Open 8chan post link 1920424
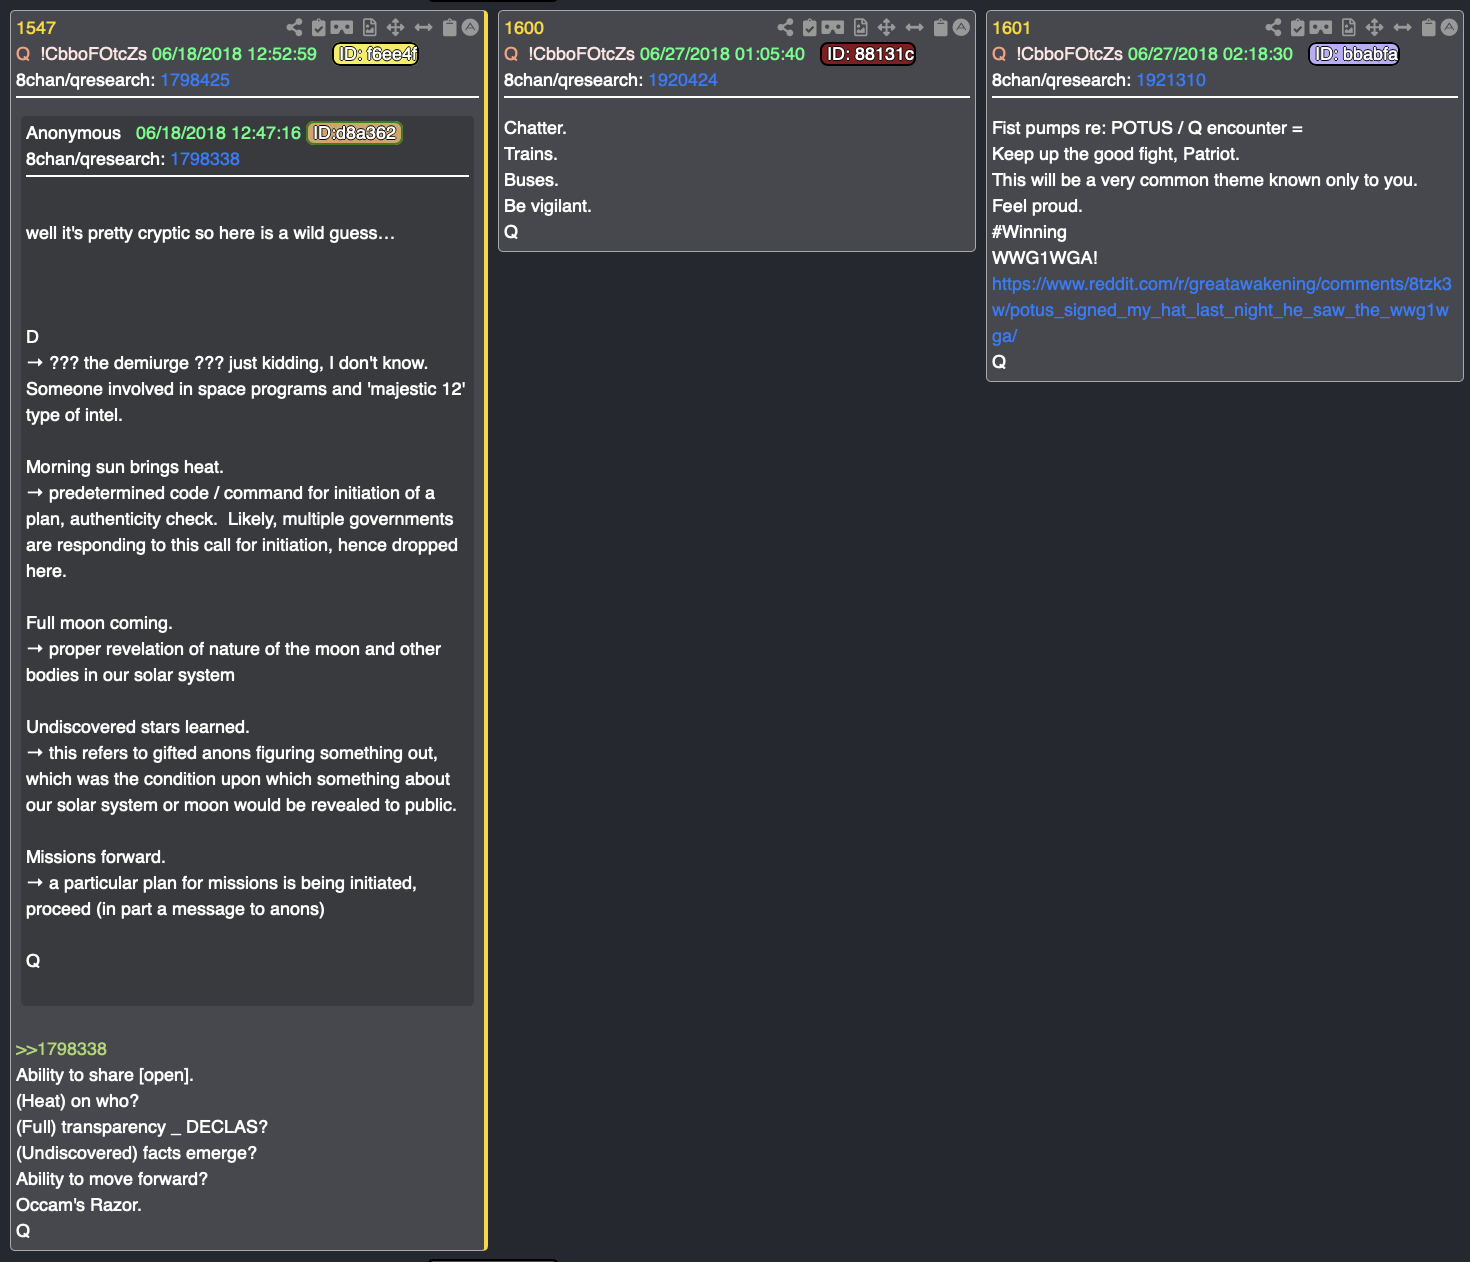This screenshot has height=1262, width=1470. click(683, 80)
